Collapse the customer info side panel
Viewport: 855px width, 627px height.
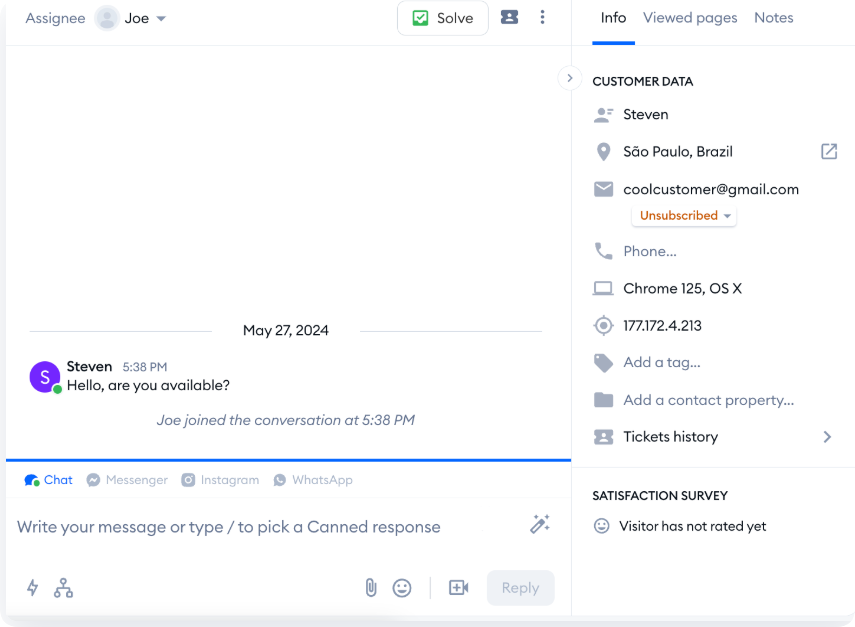[569, 78]
